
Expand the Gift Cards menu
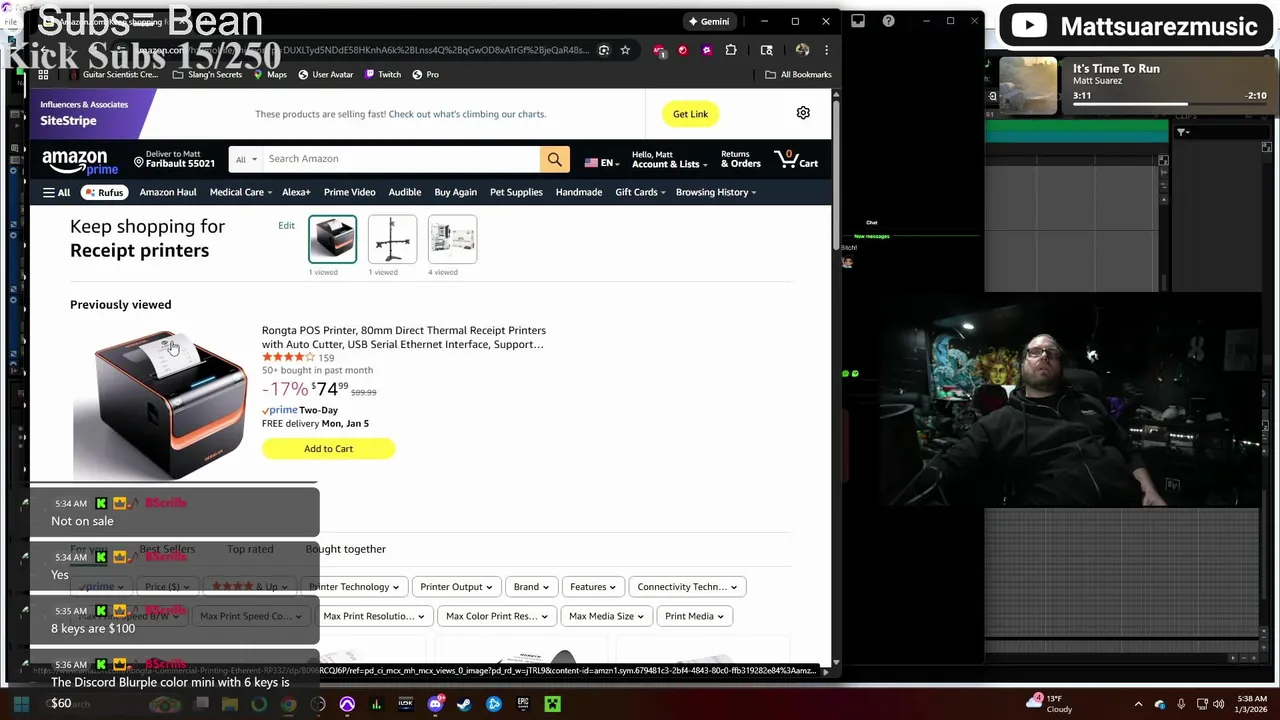640,192
